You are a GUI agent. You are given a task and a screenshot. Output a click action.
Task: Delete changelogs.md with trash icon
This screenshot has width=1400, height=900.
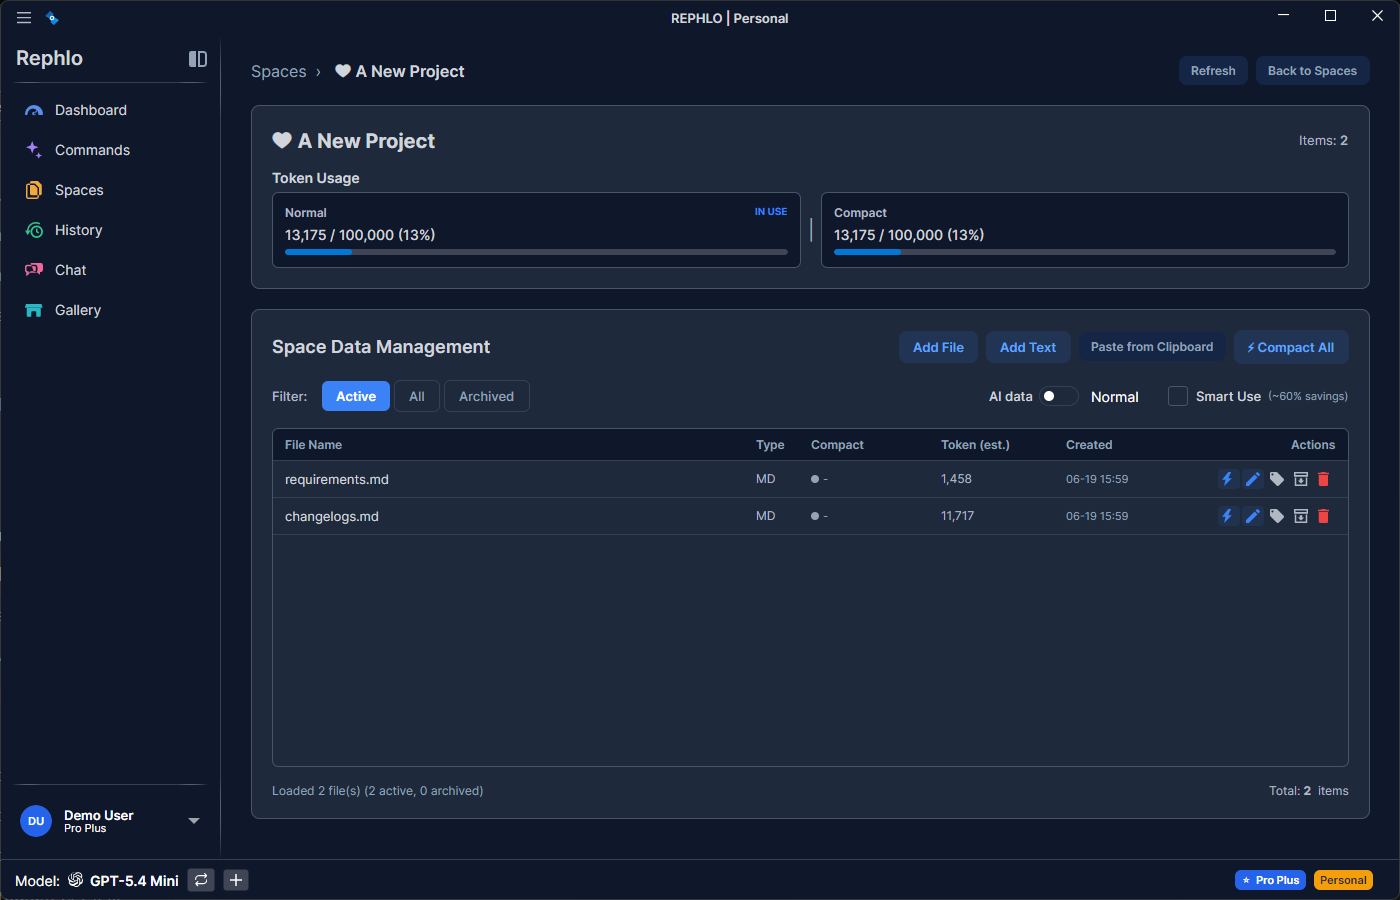coord(1324,516)
